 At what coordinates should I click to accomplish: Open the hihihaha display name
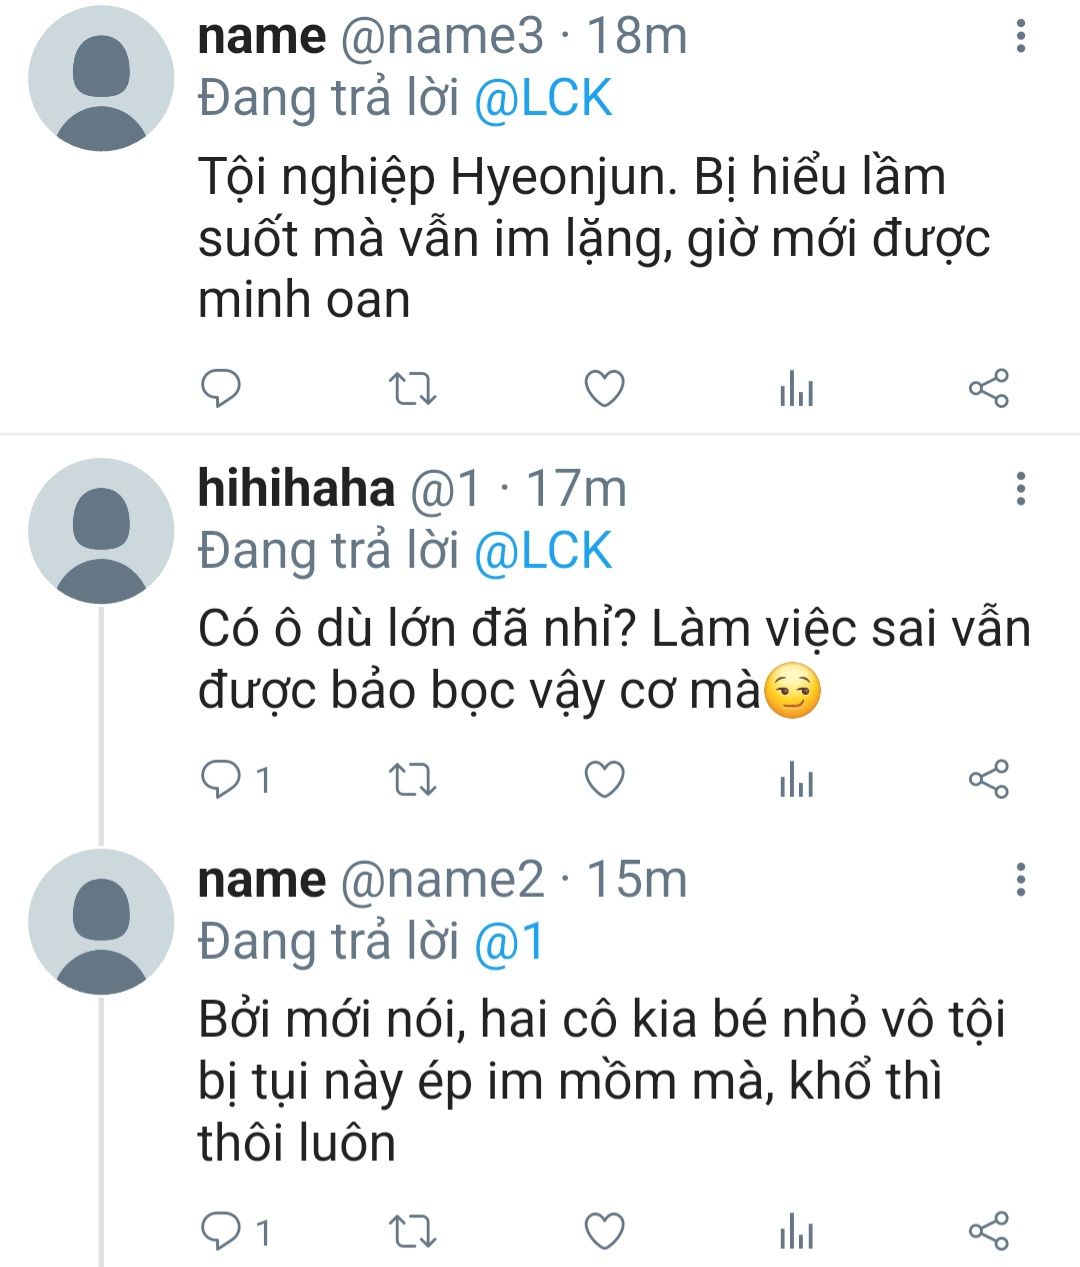[296, 488]
